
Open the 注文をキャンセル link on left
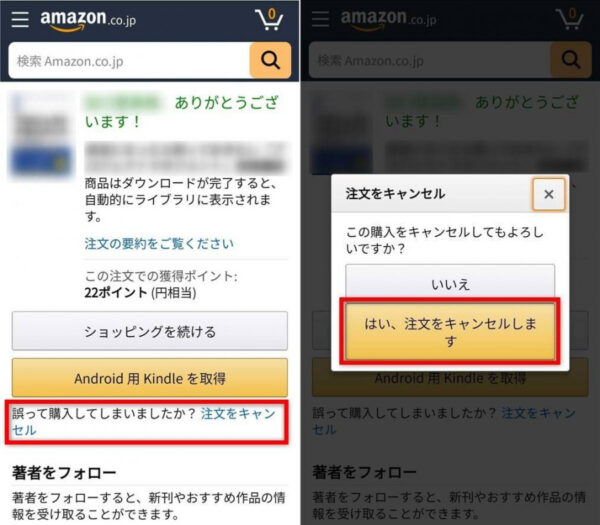[x=143, y=422]
